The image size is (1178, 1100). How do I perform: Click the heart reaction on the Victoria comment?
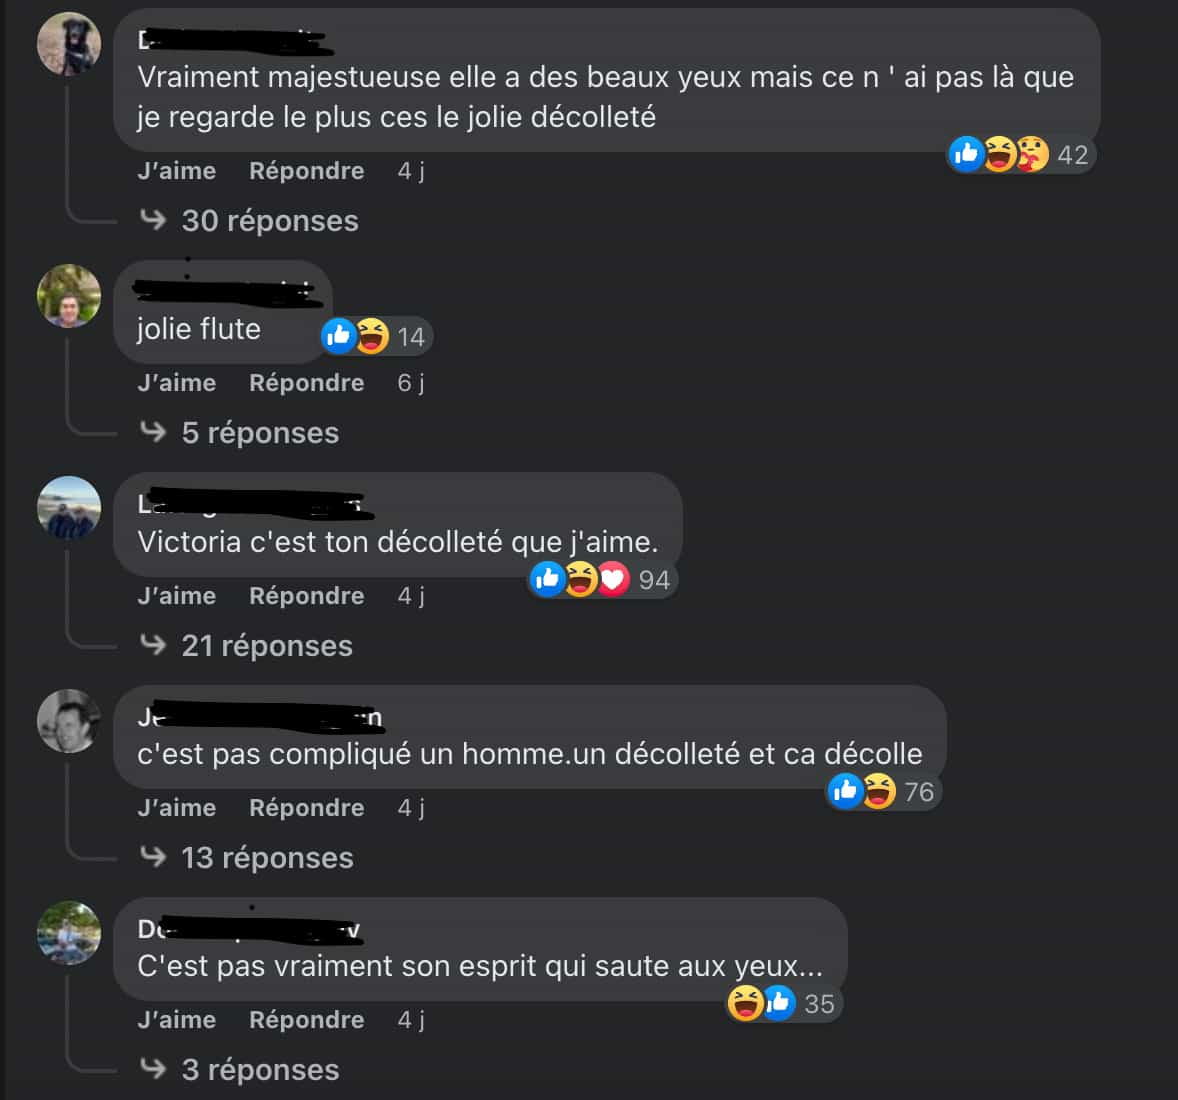(612, 579)
